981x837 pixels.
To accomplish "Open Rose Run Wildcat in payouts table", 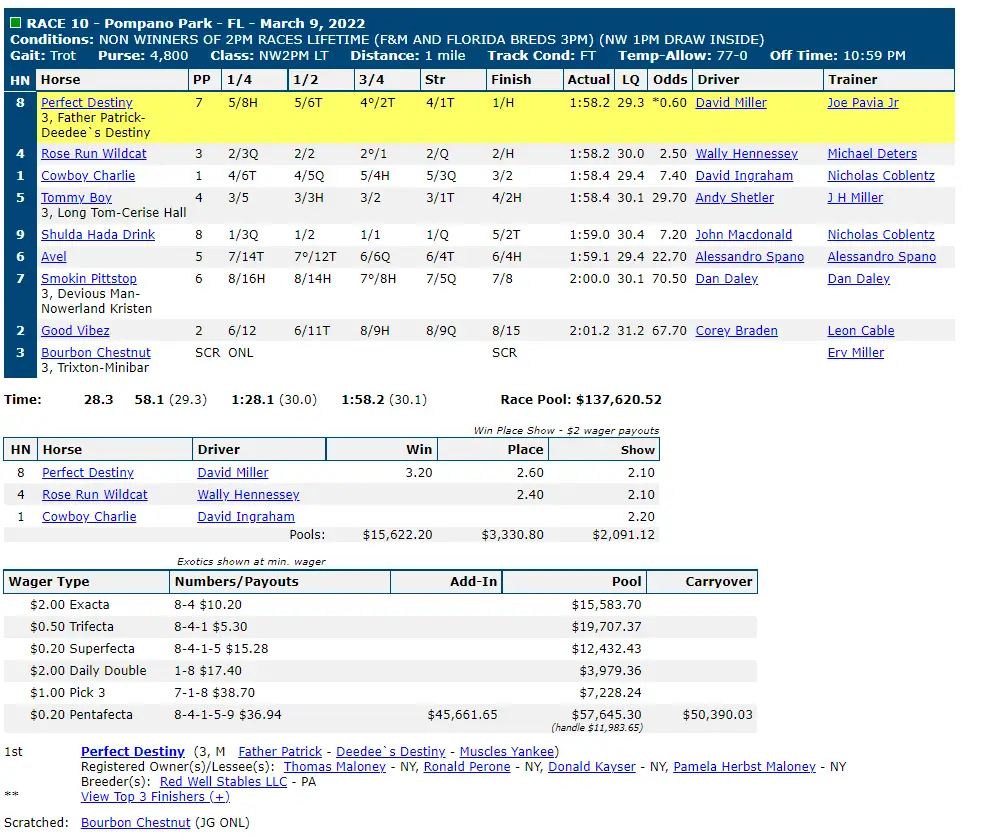I will 94,495.
